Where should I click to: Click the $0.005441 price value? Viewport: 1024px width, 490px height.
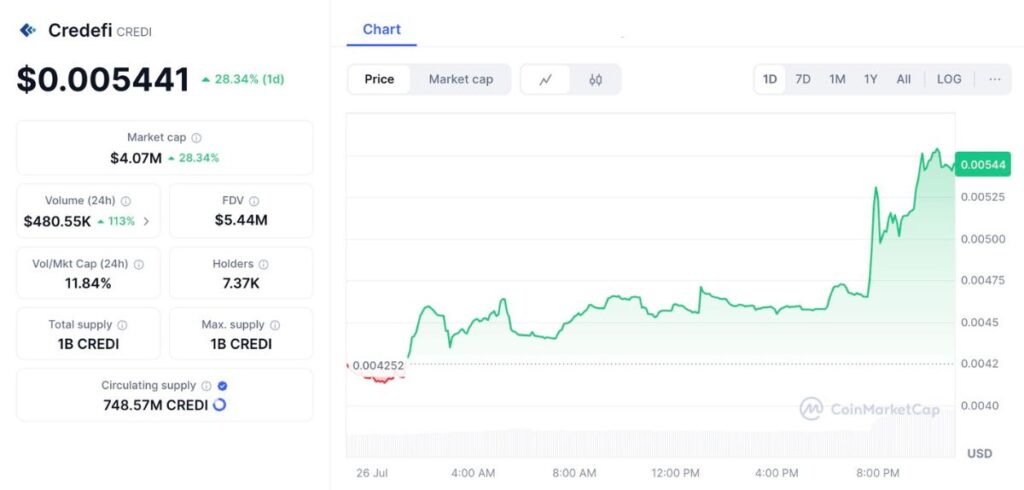[x=103, y=80]
